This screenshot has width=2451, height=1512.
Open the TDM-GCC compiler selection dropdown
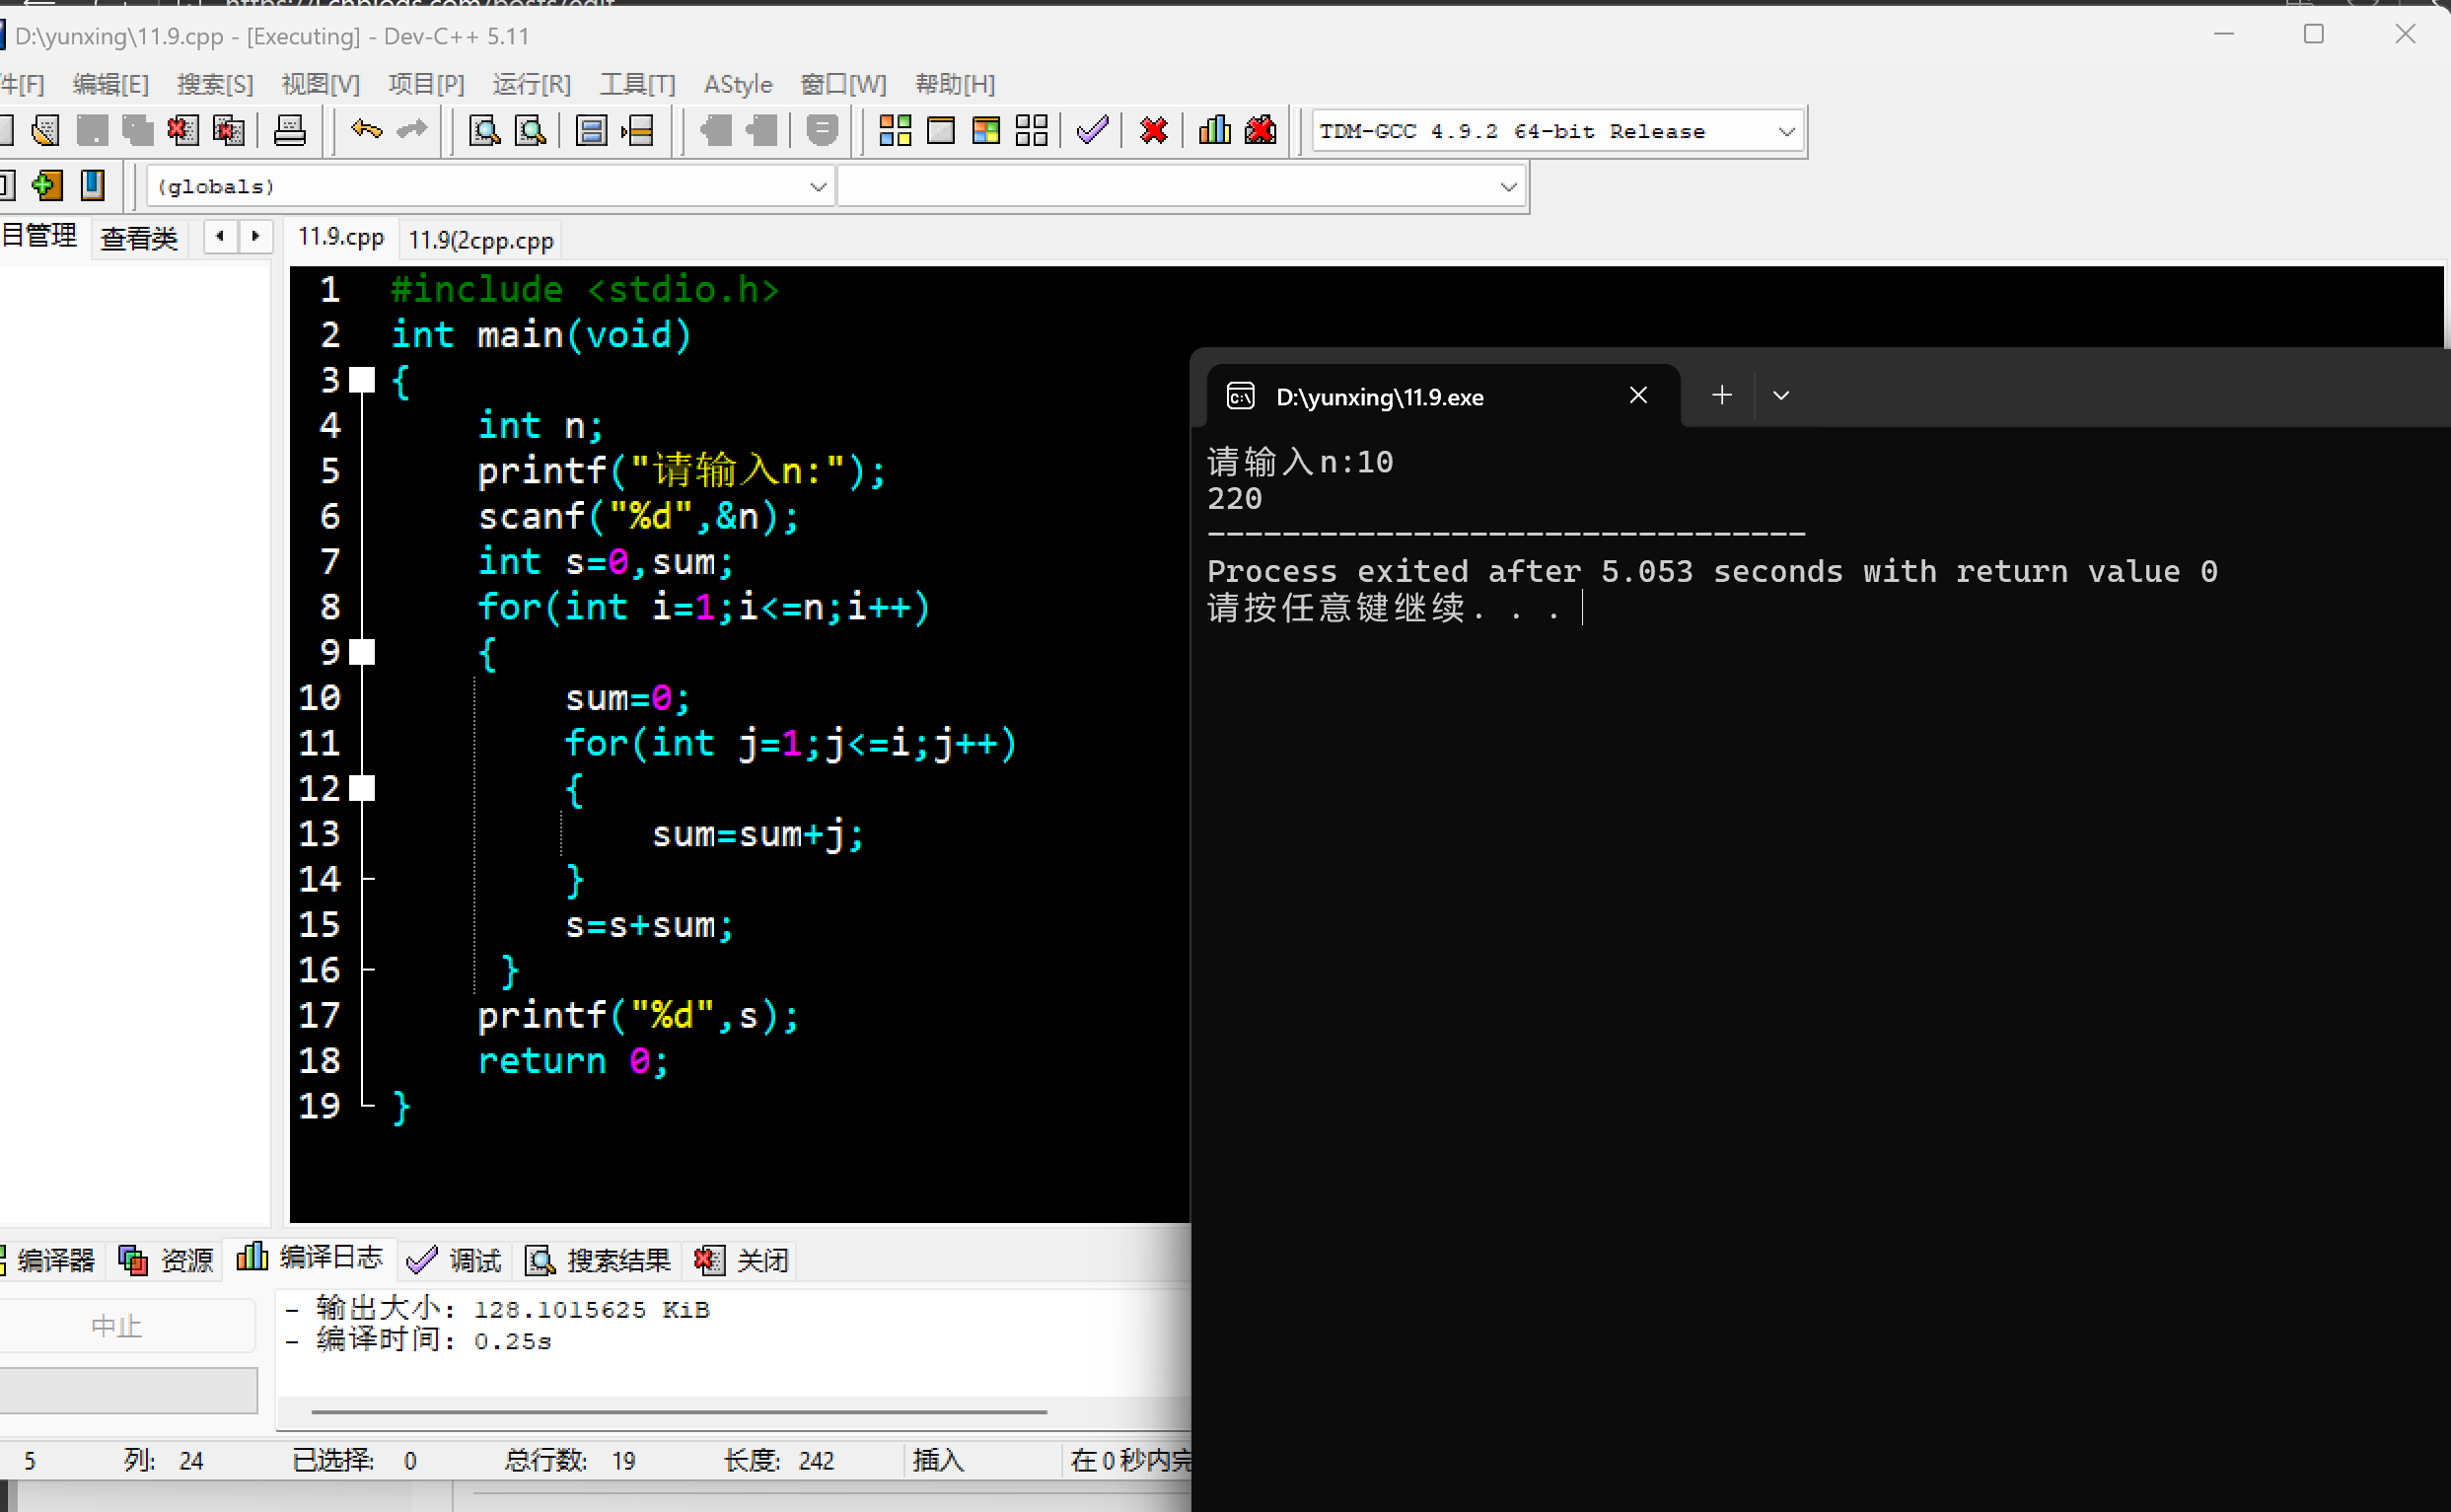1786,132
